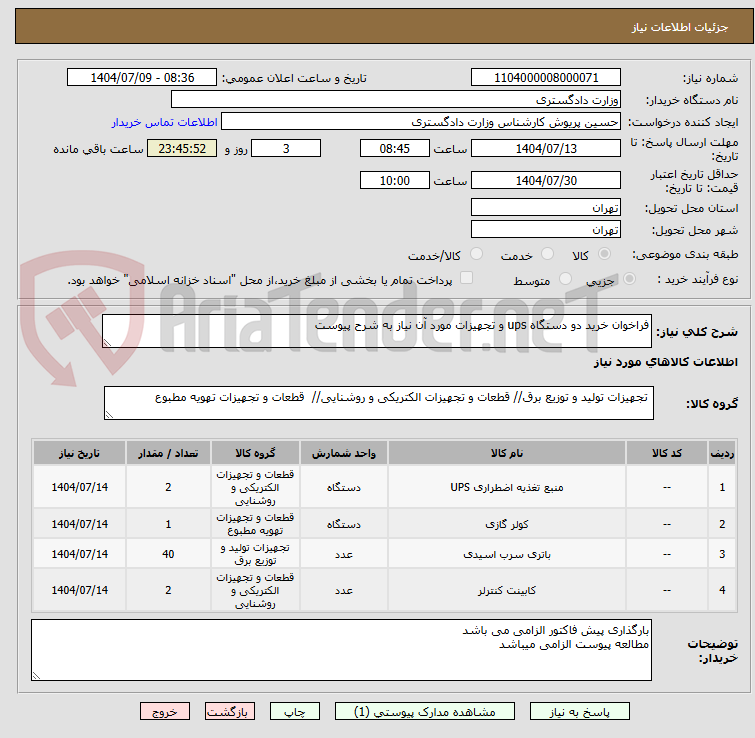Screen dimensions: 755x738
Task: Select the کالا radio button
Action: 604,254
